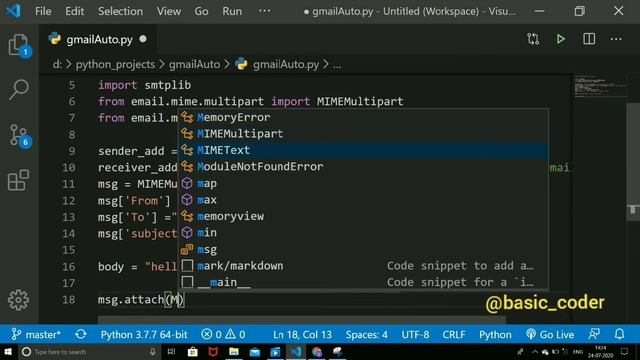Open editor More Actions ellipsis

tap(616, 39)
